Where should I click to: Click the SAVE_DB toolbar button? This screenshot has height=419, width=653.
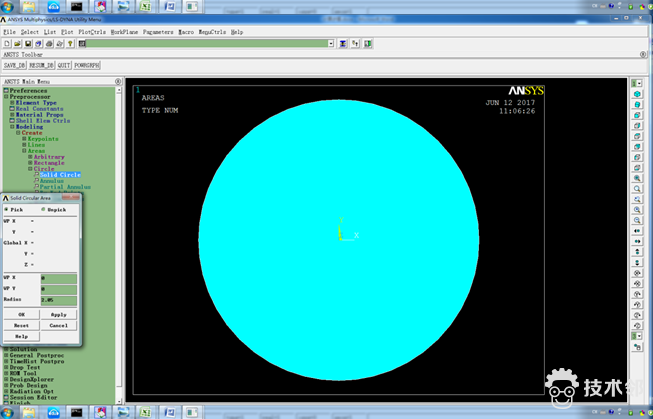pos(15,65)
